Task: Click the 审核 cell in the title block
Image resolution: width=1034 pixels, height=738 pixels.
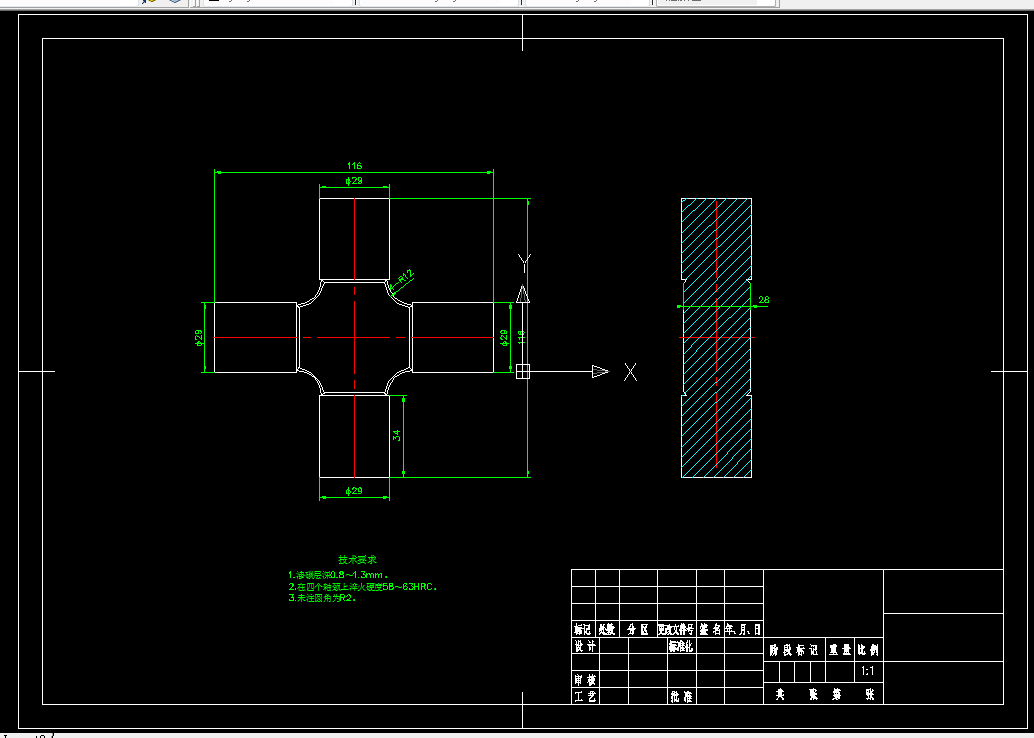Action: tap(586, 679)
